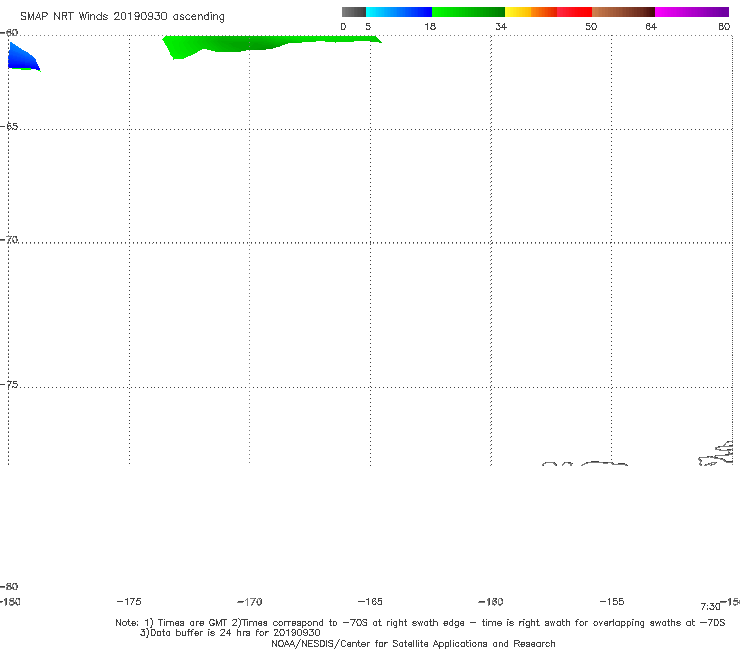
Task: Click the gray segment of the color scale
Action: coord(353,12)
